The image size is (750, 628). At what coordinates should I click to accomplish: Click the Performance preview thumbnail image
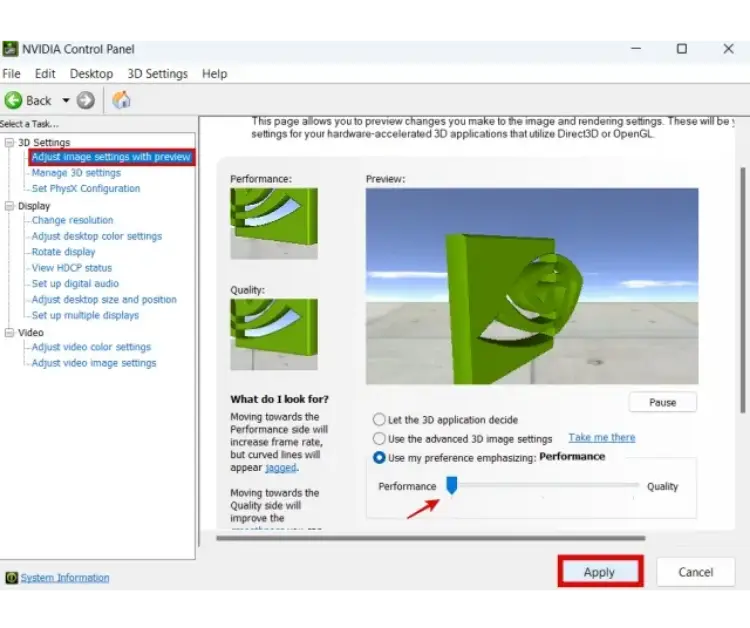coord(273,223)
